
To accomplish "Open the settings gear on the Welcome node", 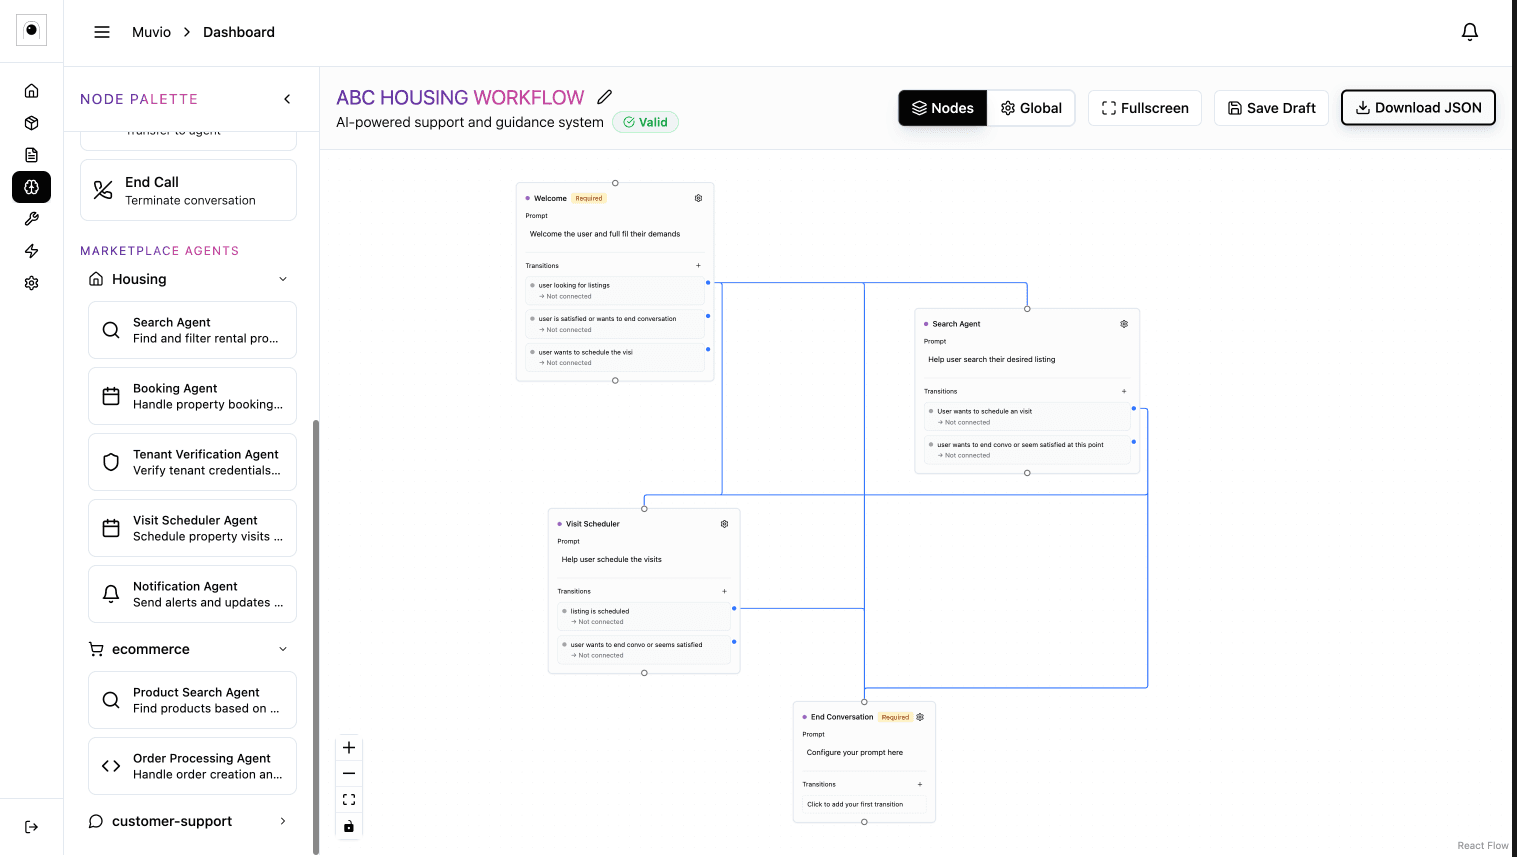I will coord(698,198).
